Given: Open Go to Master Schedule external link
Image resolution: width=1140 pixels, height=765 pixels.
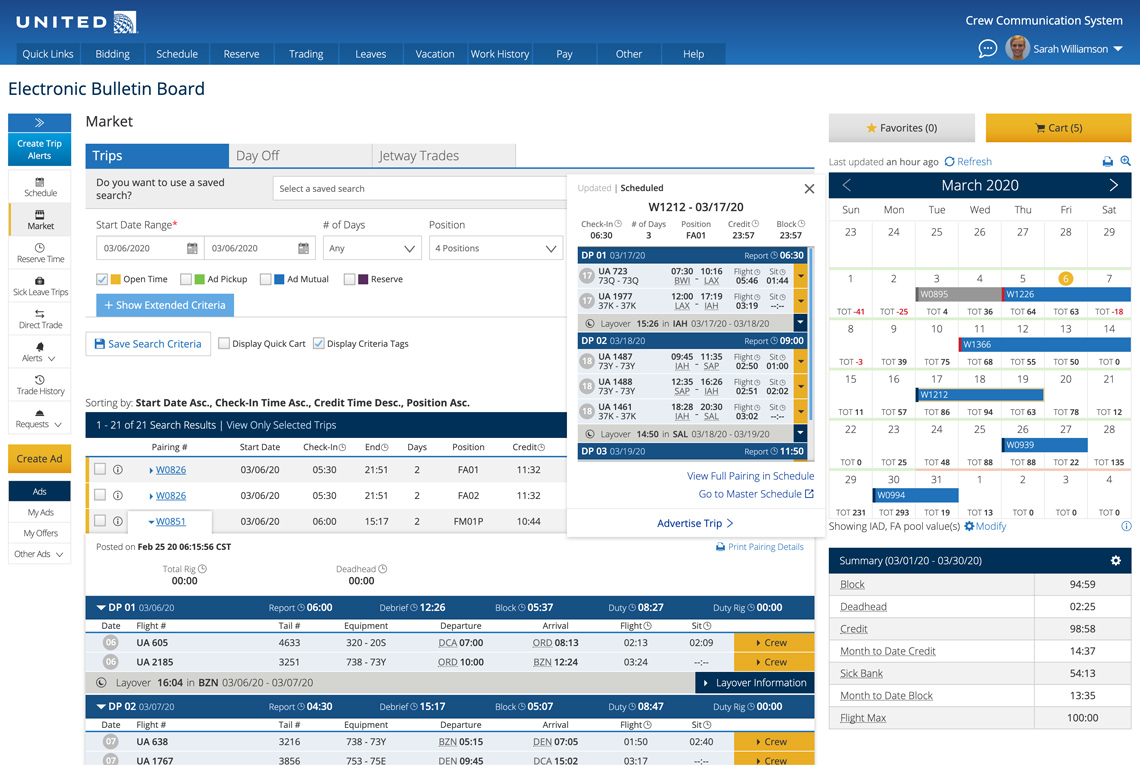Looking at the screenshot, I should [756, 494].
